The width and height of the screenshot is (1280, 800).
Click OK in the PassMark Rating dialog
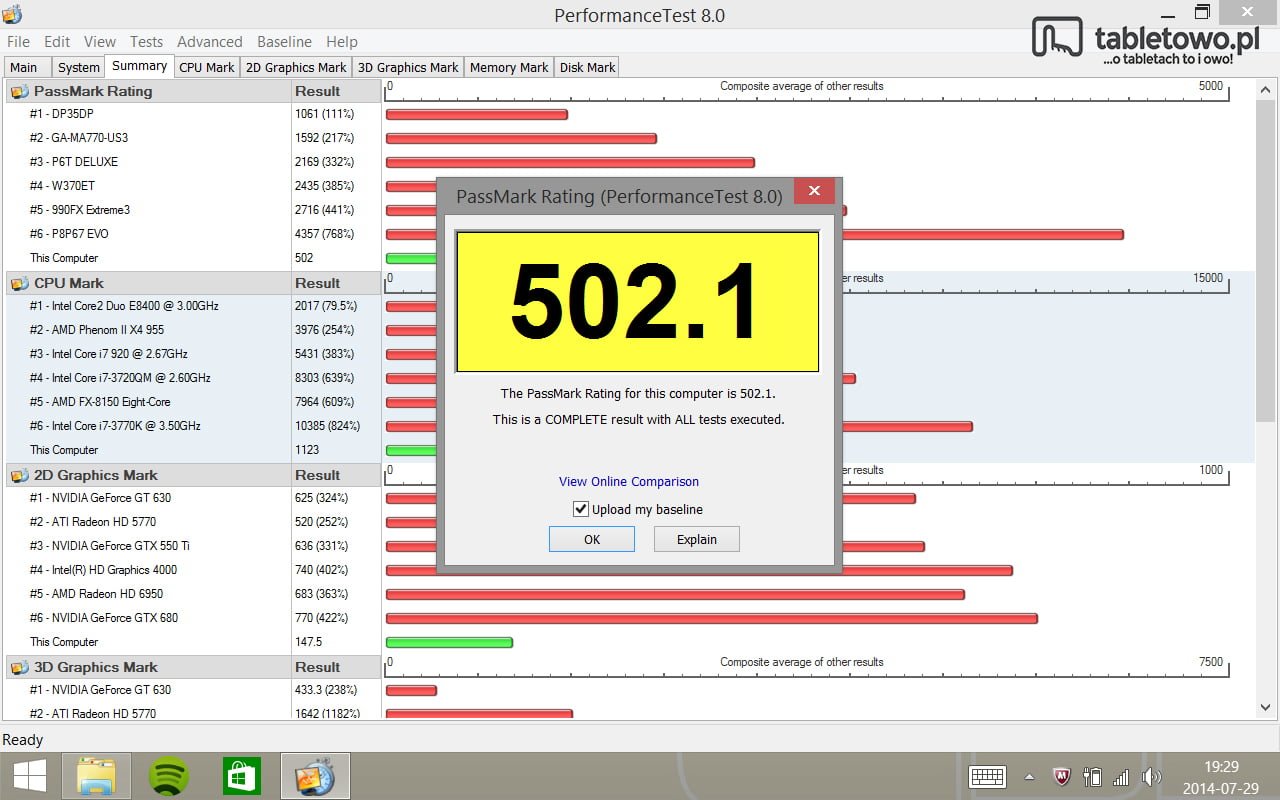click(592, 539)
